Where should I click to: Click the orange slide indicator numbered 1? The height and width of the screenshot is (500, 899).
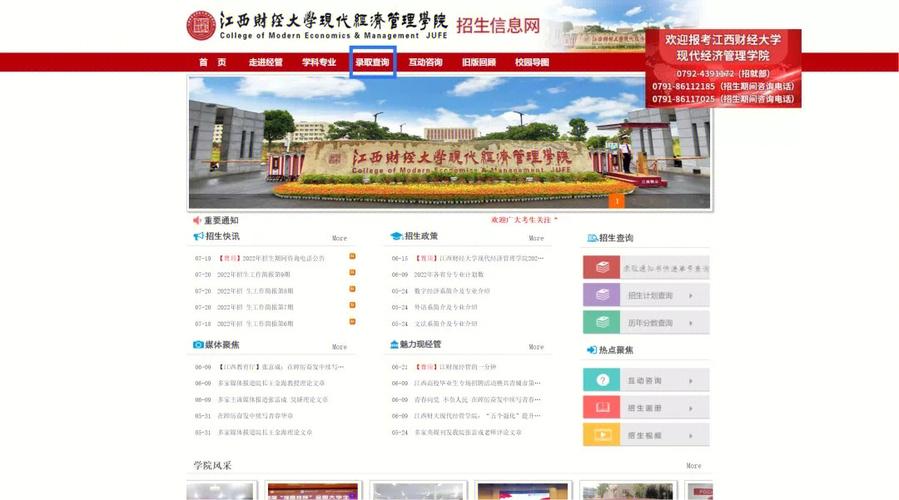pos(616,201)
